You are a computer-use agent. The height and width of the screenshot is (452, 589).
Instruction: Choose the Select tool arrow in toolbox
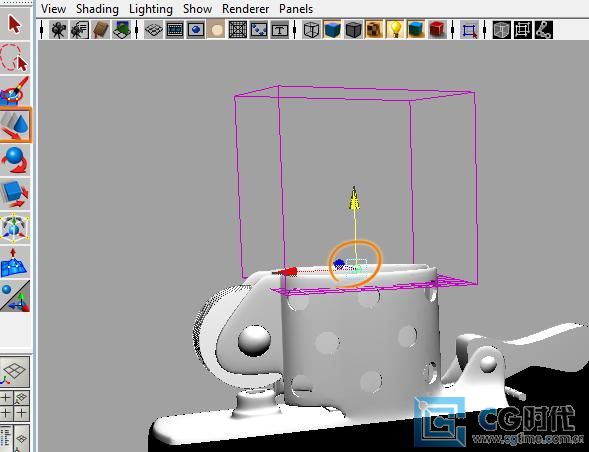click(15, 24)
